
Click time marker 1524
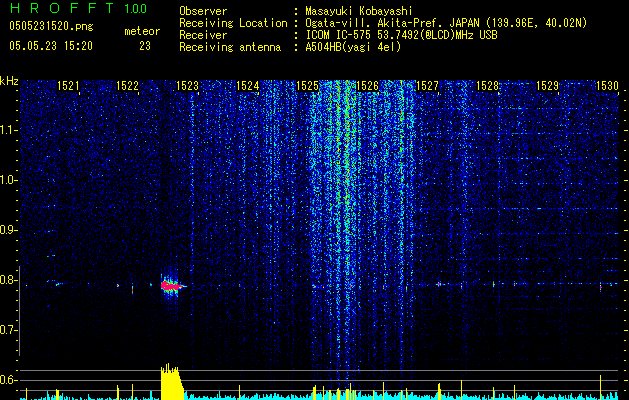(247, 86)
